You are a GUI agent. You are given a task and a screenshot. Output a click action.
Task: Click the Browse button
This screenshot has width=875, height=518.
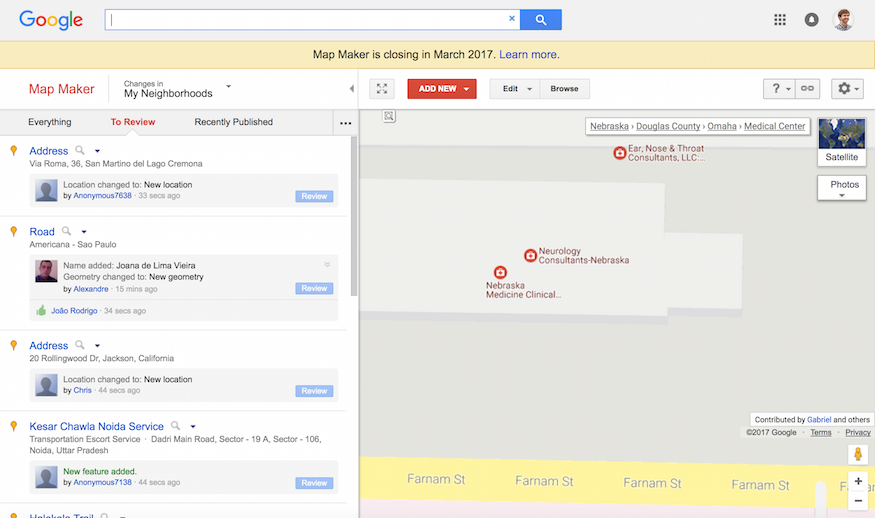point(564,89)
